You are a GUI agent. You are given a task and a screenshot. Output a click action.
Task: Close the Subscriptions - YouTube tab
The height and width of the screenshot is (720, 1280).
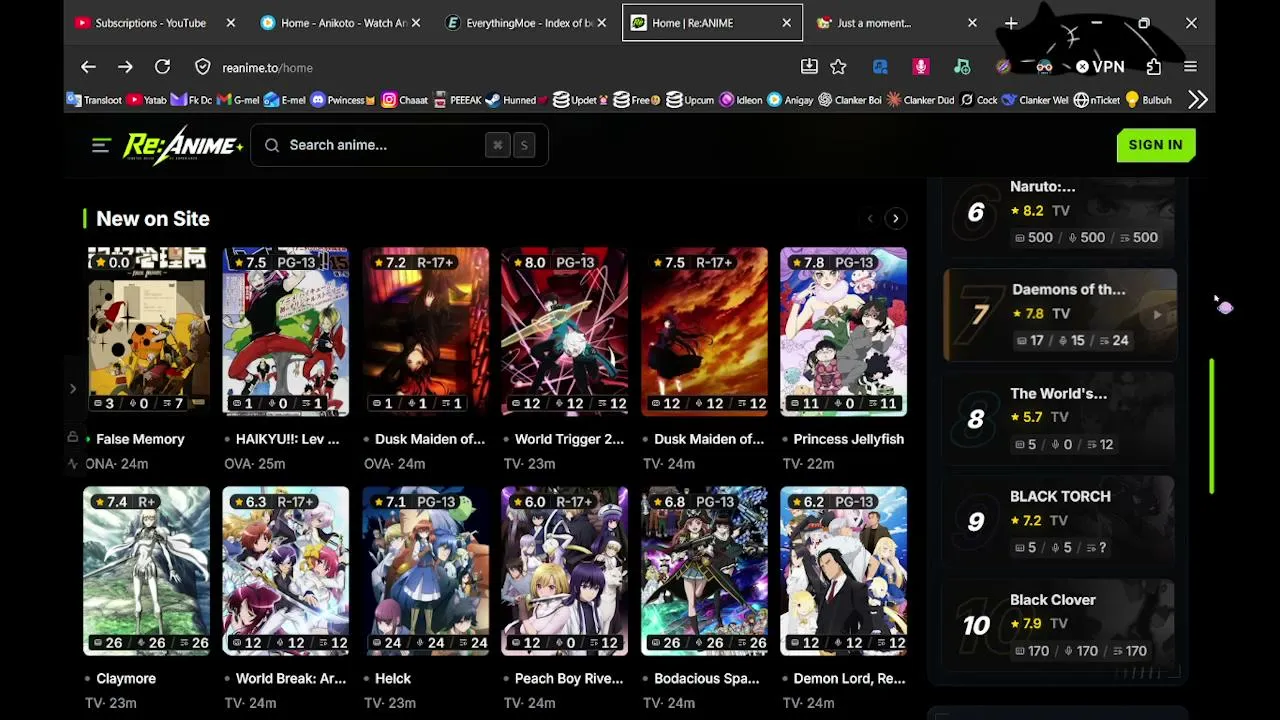[x=231, y=23]
